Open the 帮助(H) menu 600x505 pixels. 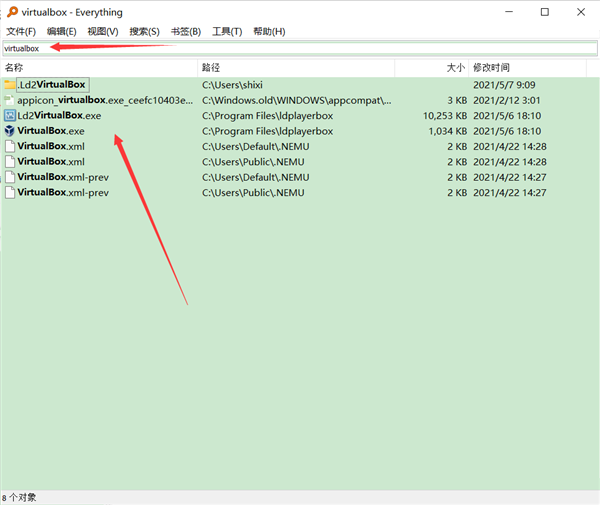[269, 32]
